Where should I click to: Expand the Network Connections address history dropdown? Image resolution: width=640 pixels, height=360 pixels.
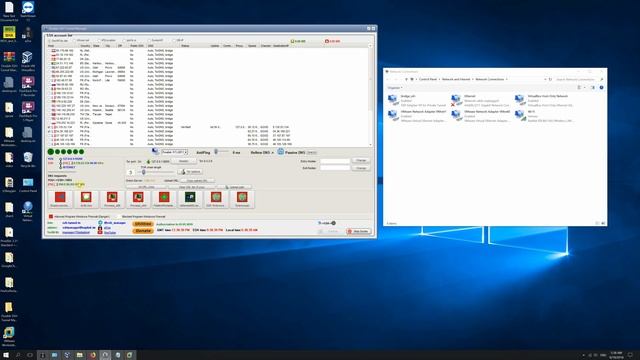point(545,79)
